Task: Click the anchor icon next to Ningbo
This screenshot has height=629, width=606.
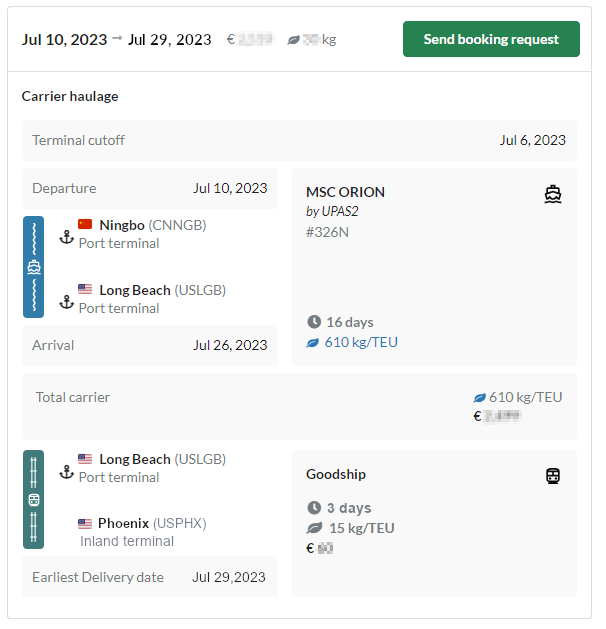Action: pyautogui.click(x=66, y=236)
